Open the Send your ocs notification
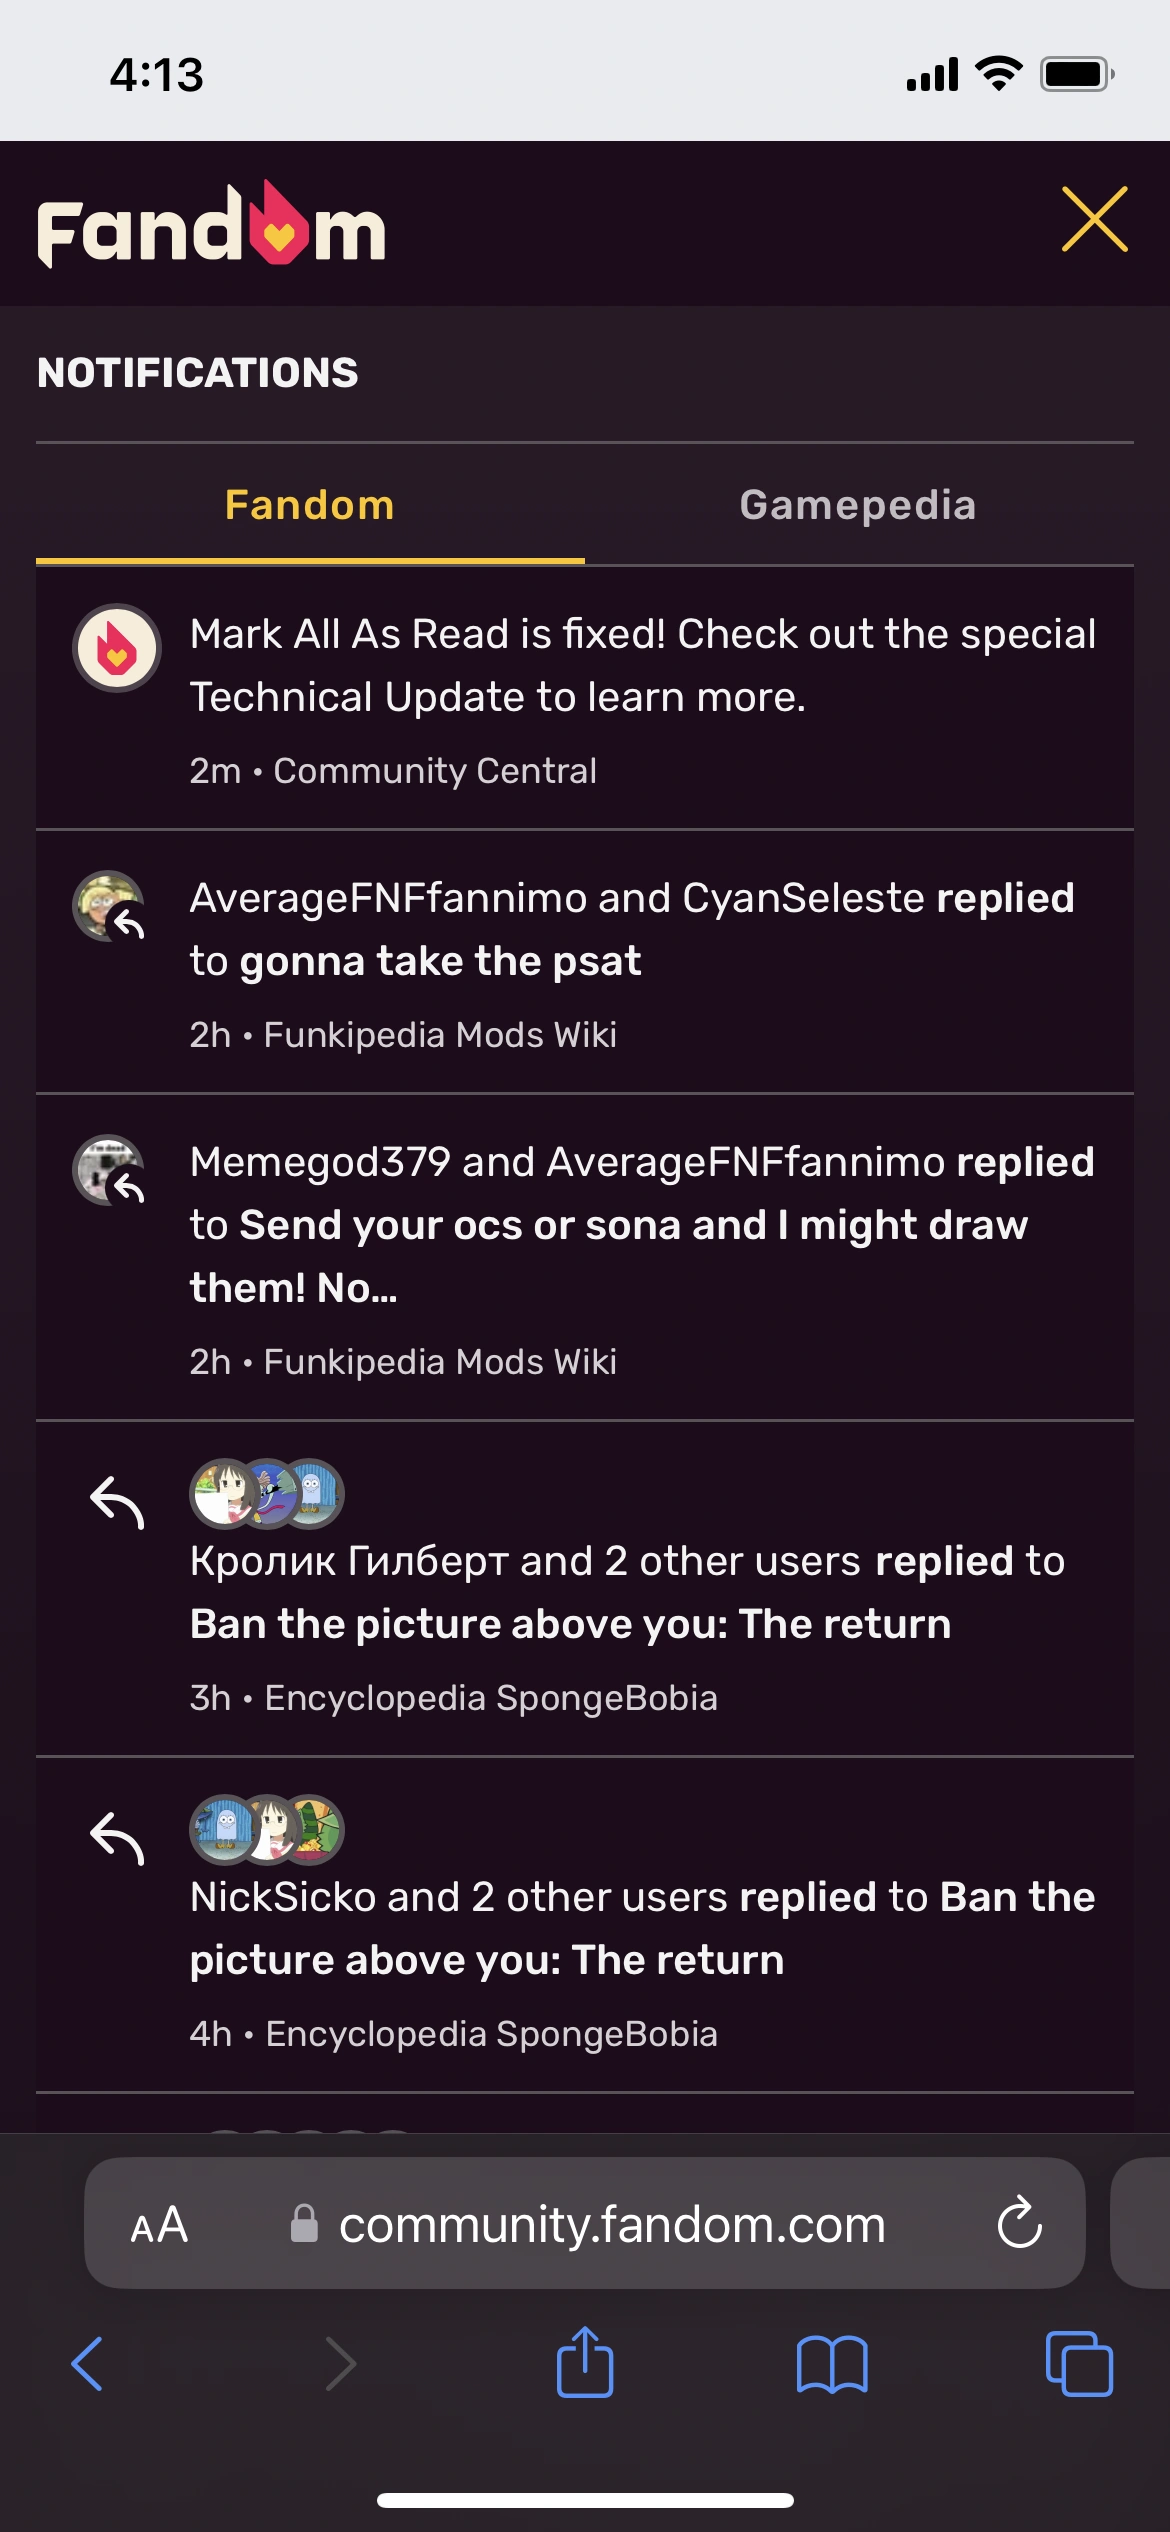The image size is (1170, 2532). tap(642, 1225)
